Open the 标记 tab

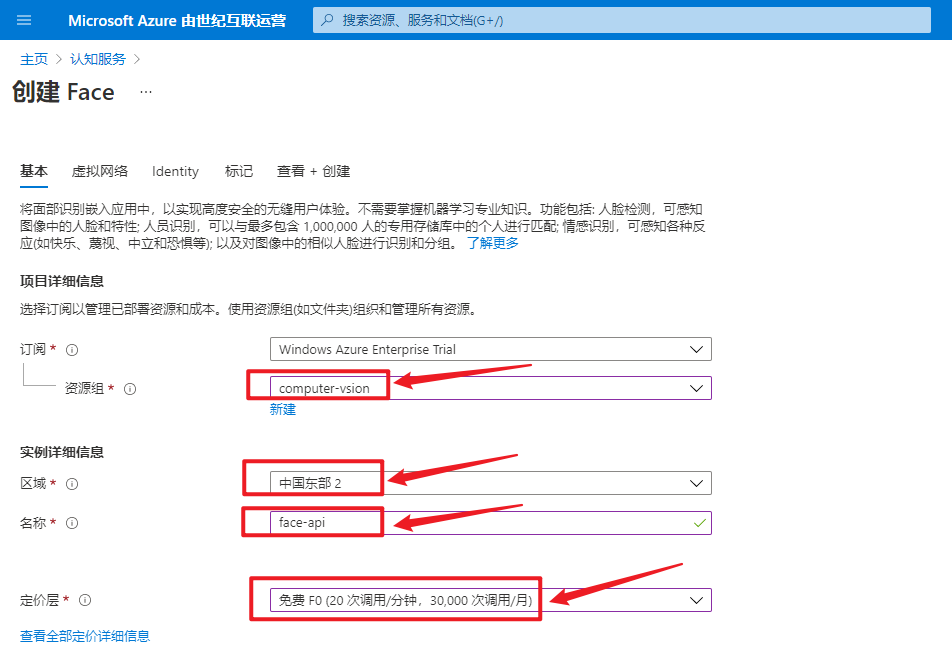[239, 171]
